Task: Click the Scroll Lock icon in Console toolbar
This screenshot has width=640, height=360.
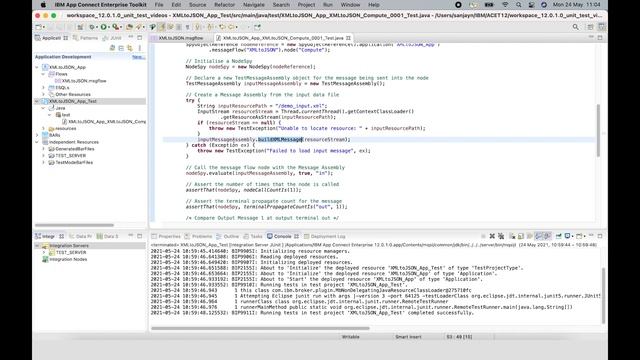Action: tap(521, 236)
